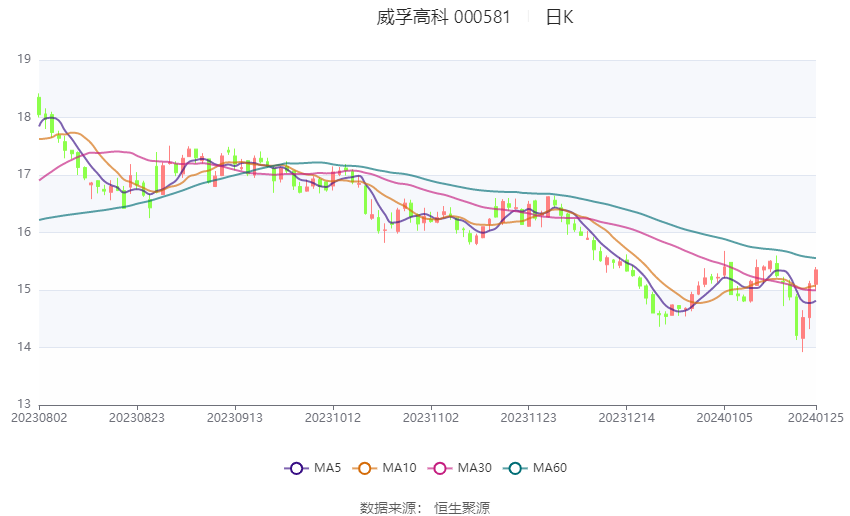This screenshot has width=850, height=516.
Task: Toggle the MA5 legend series
Action: click(x=313, y=468)
